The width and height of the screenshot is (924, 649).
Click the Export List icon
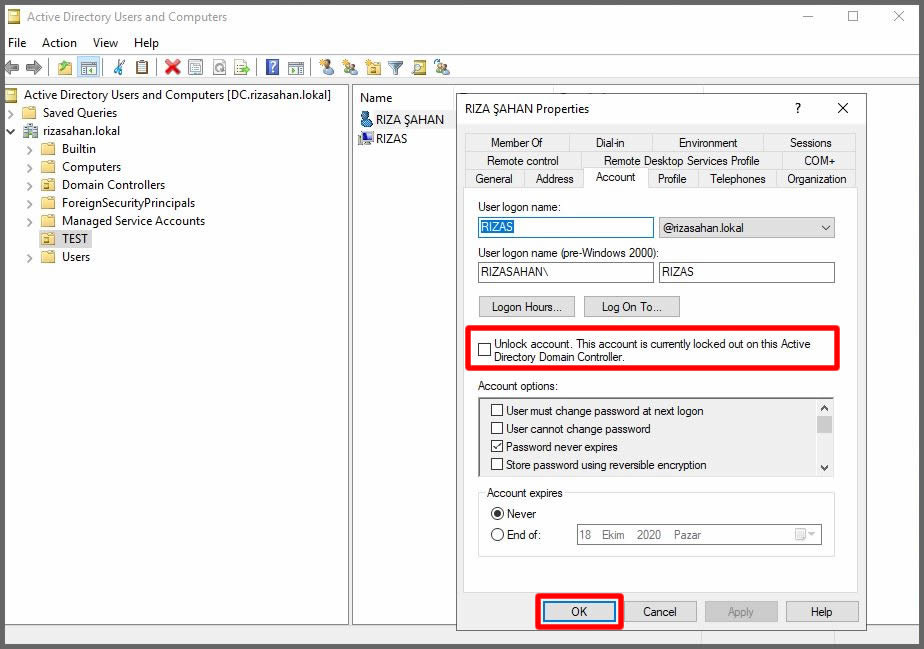click(x=242, y=68)
